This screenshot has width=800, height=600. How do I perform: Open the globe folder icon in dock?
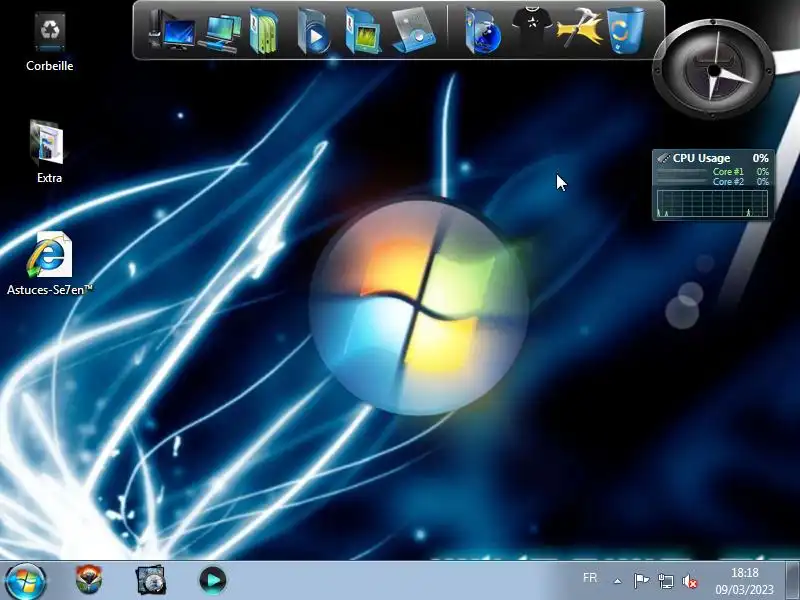coord(483,32)
